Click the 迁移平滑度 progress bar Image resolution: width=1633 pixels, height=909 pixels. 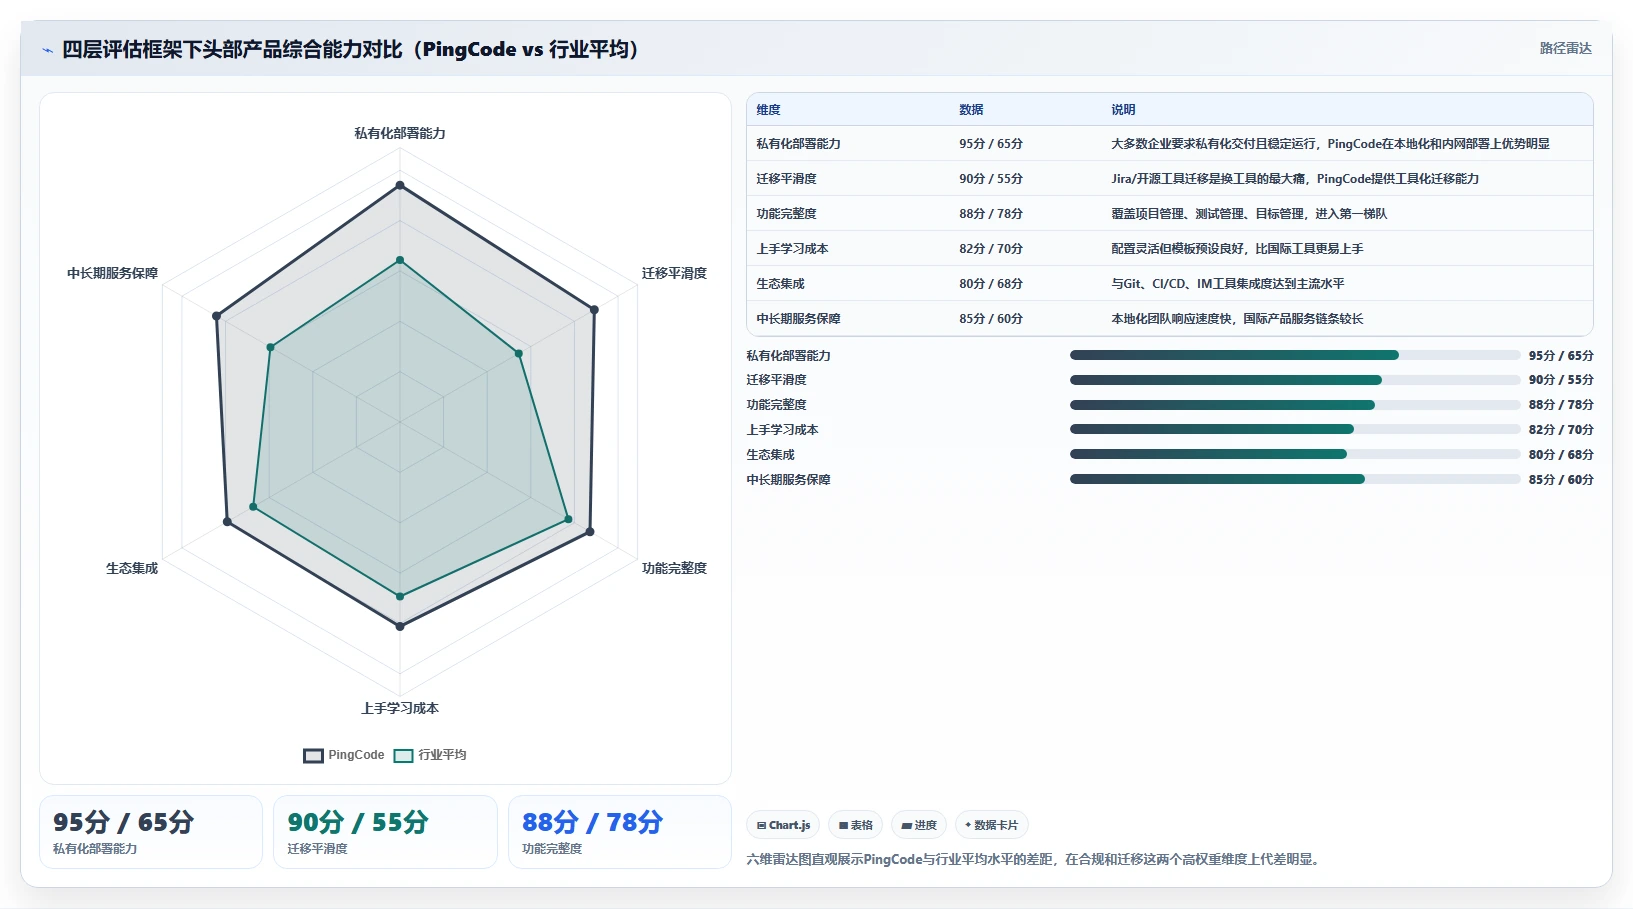tap(1295, 380)
